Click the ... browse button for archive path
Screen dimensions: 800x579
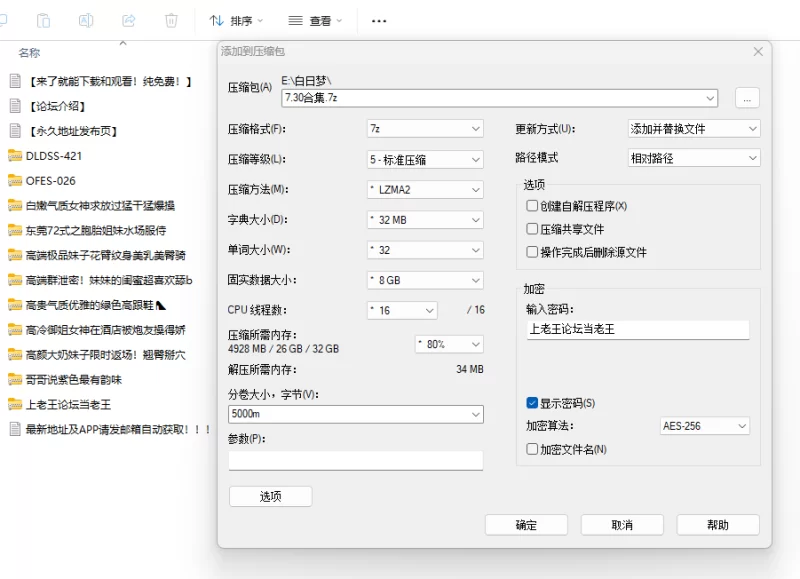[x=747, y=98]
